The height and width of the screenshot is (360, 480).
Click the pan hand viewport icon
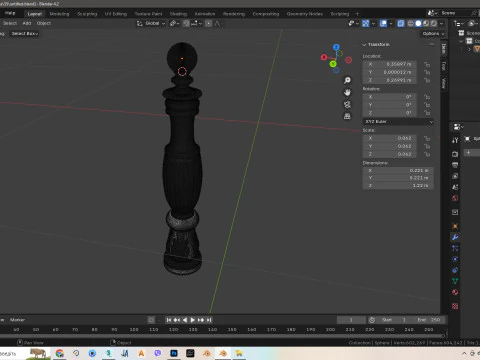coord(347,92)
